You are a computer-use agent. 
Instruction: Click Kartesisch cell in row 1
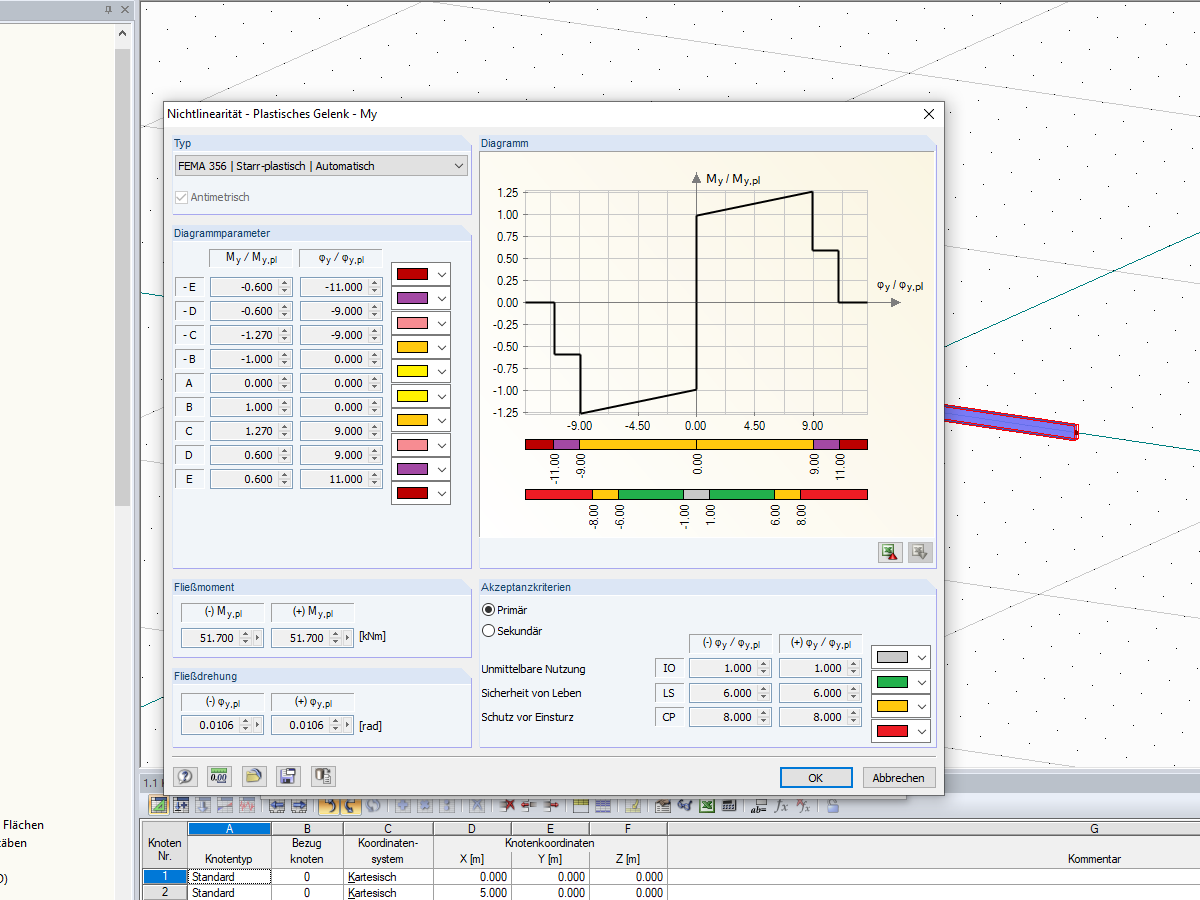[388, 877]
